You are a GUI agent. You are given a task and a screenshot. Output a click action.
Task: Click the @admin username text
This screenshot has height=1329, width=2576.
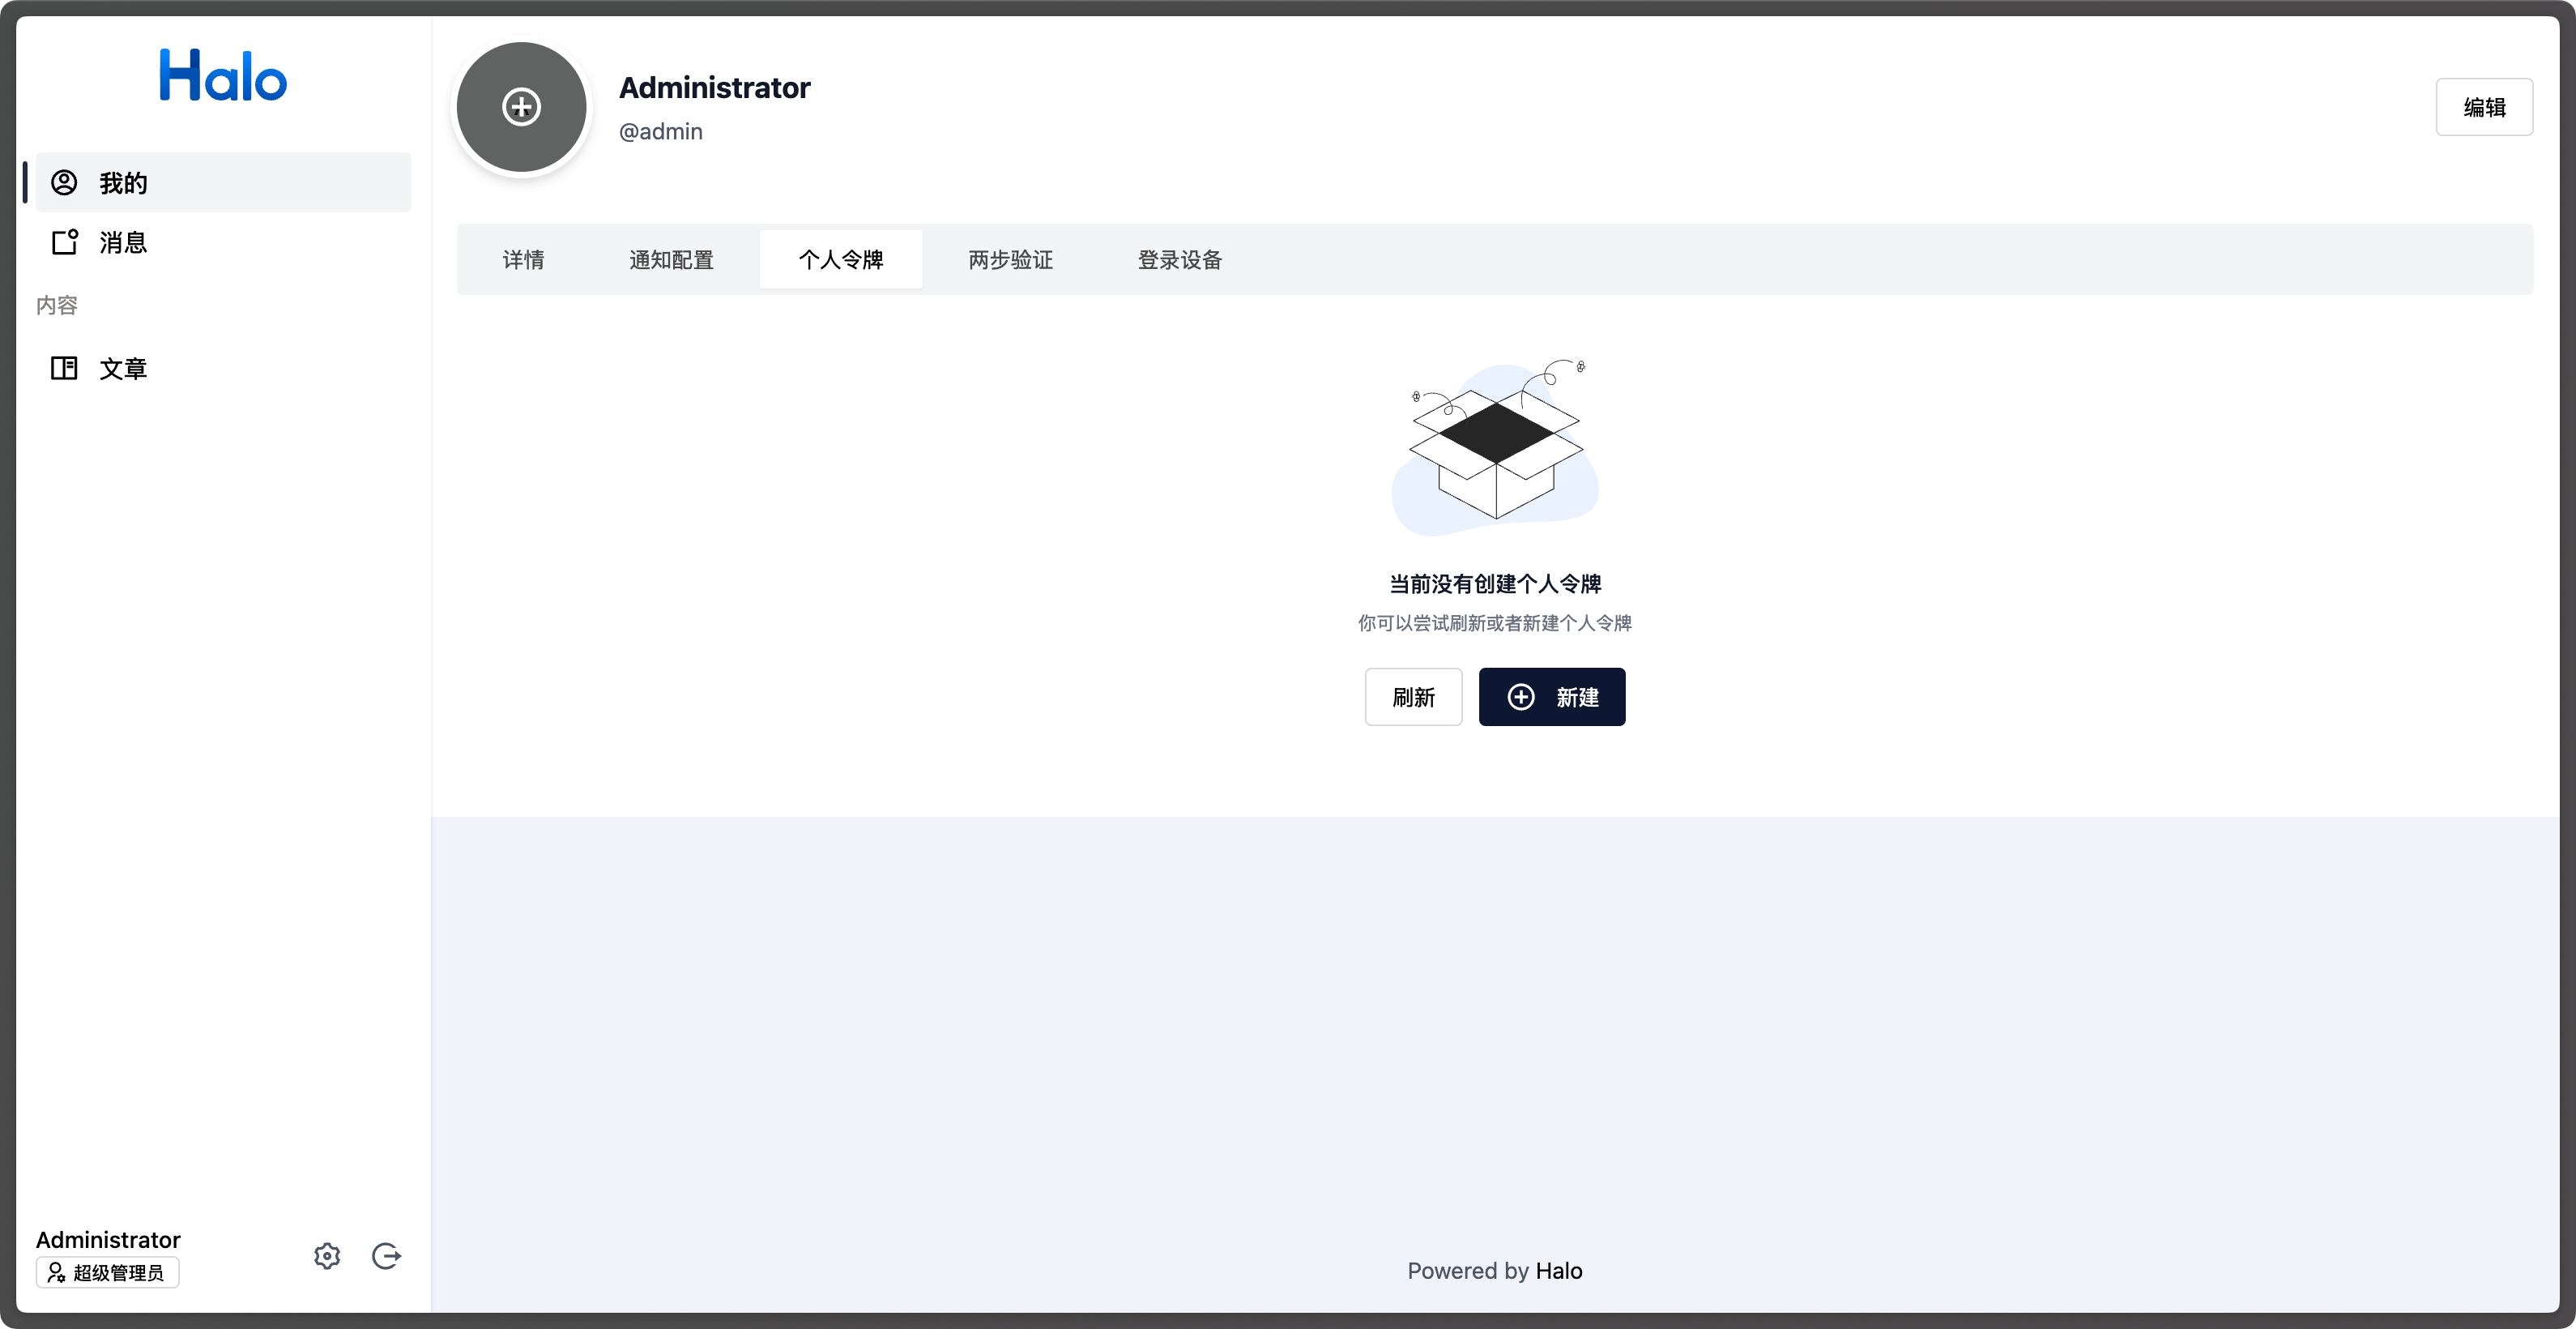(660, 131)
